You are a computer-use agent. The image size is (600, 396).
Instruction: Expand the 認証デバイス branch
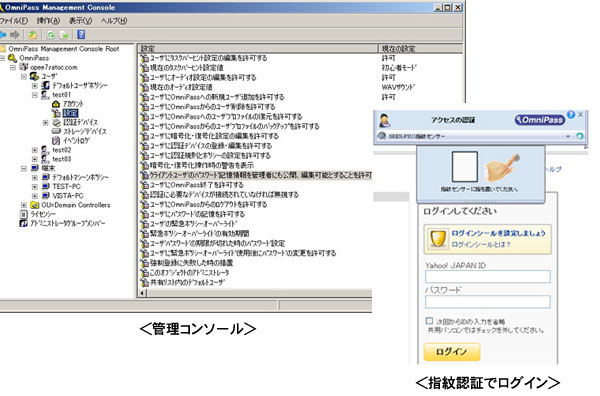pyautogui.click(x=46, y=122)
